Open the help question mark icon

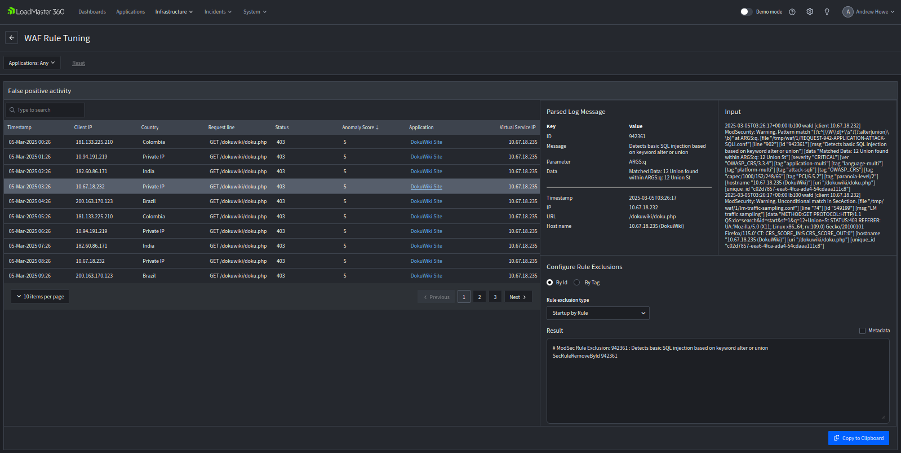click(793, 12)
